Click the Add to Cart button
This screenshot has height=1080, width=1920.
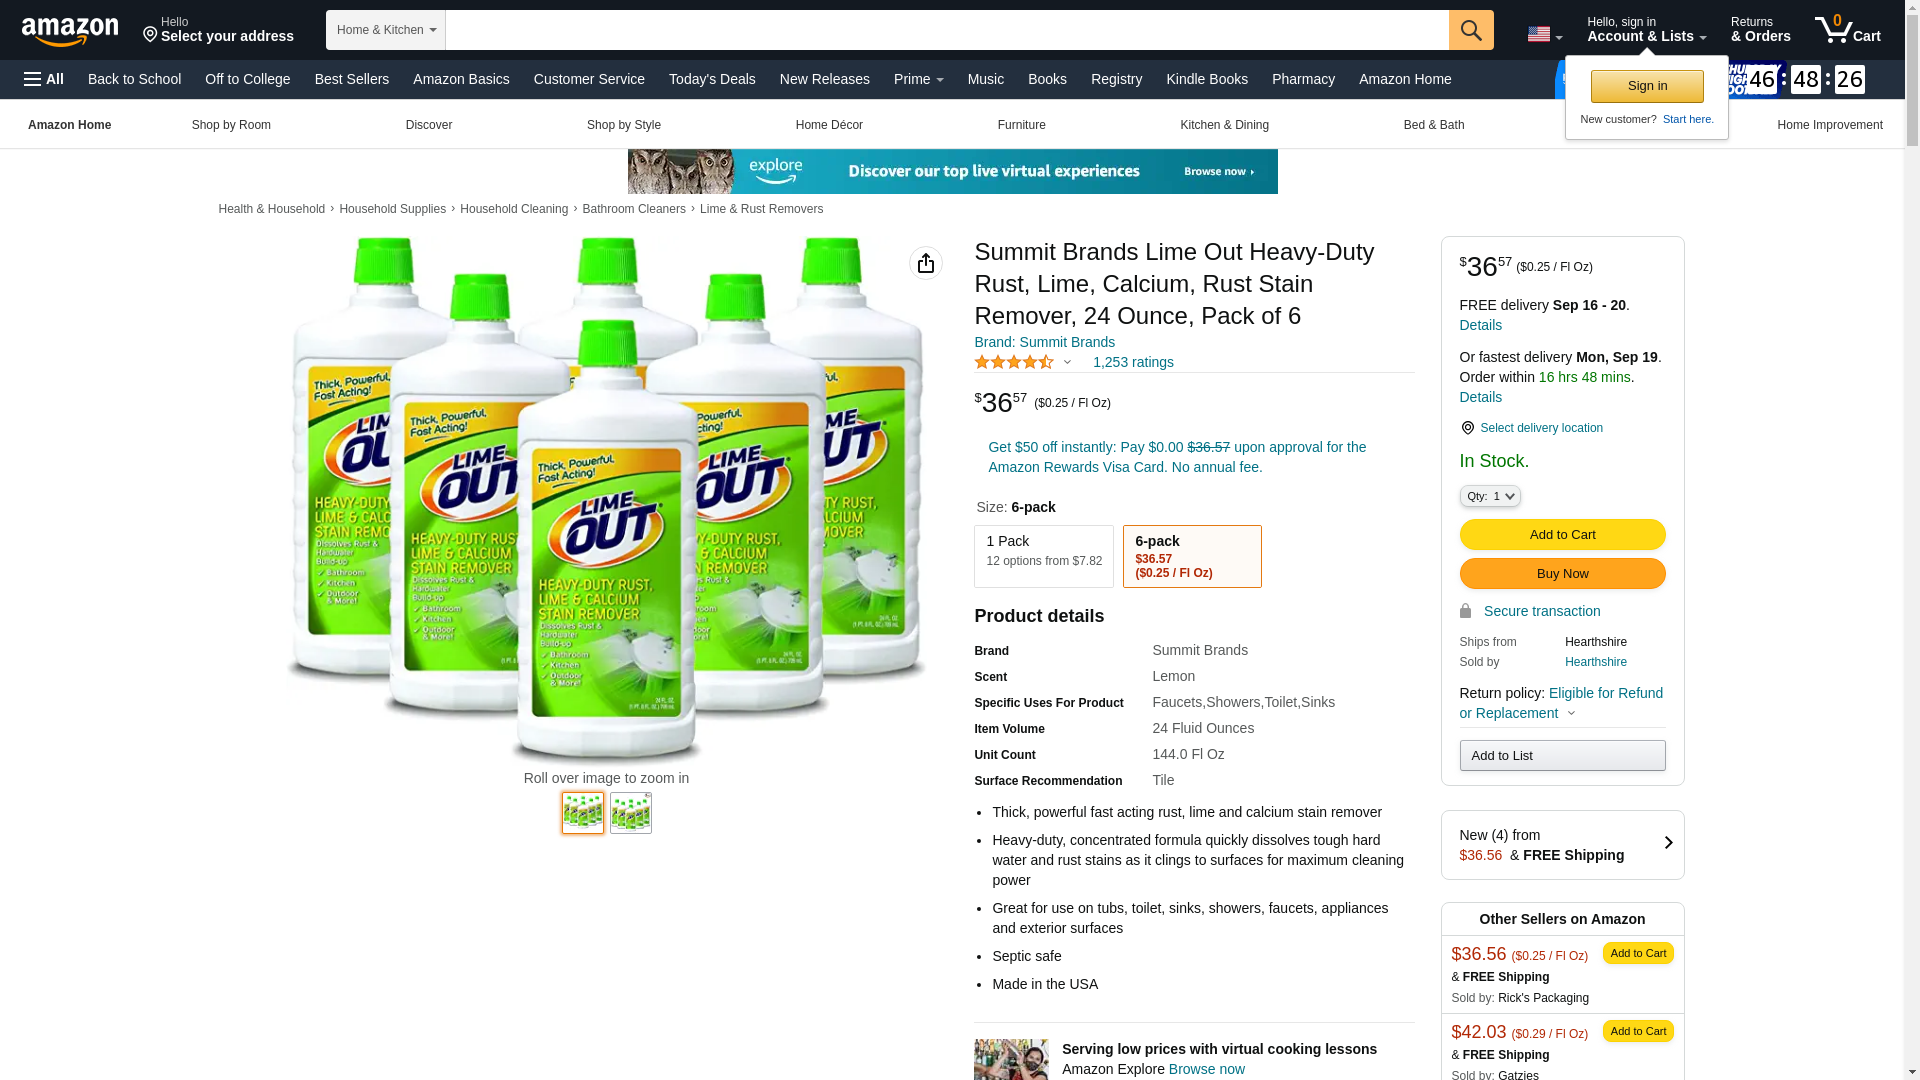(1562, 534)
